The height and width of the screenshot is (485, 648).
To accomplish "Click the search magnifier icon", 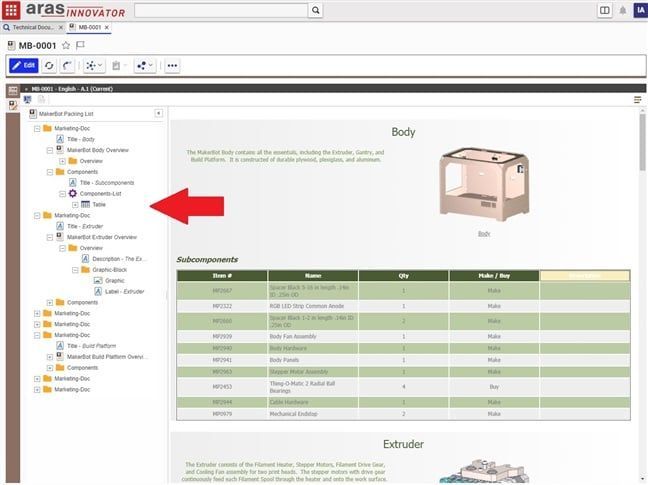I will [x=315, y=10].
